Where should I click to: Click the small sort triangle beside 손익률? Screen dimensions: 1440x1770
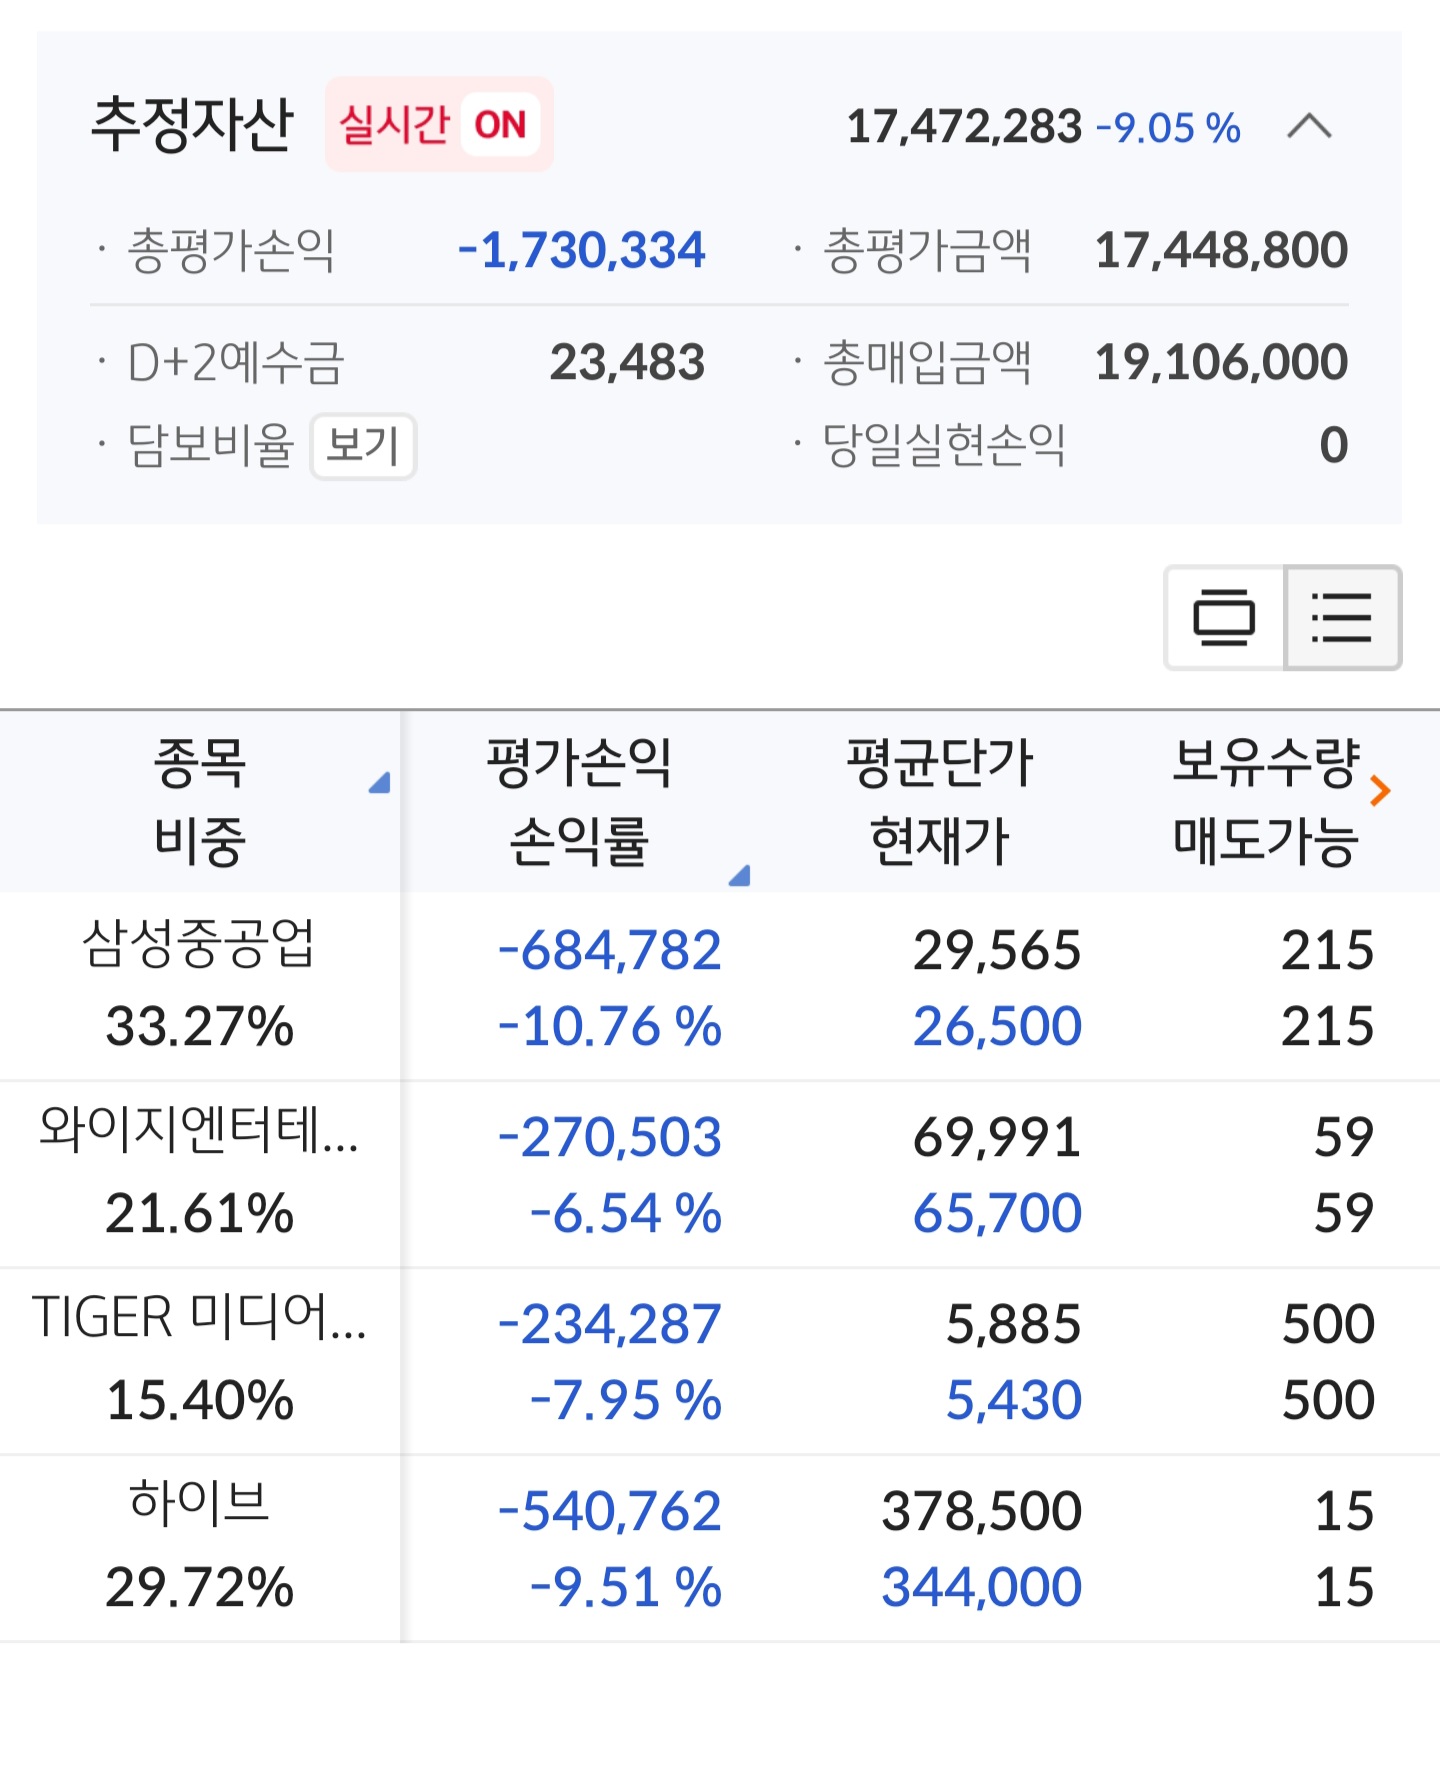740,876
